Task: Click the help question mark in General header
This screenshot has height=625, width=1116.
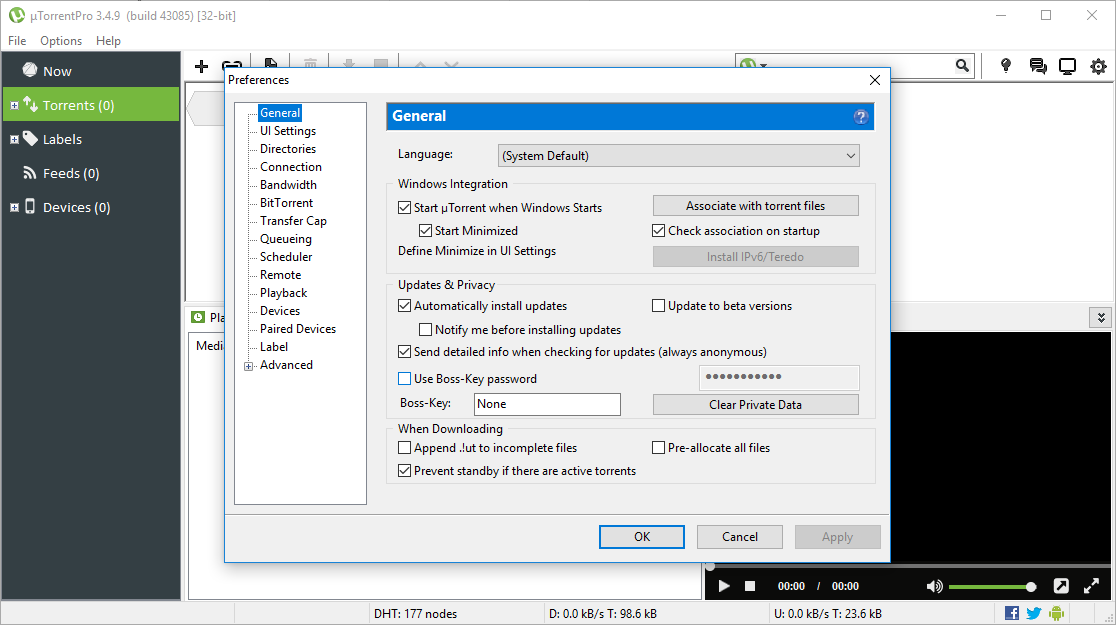Action: click(x=860, y=117)
